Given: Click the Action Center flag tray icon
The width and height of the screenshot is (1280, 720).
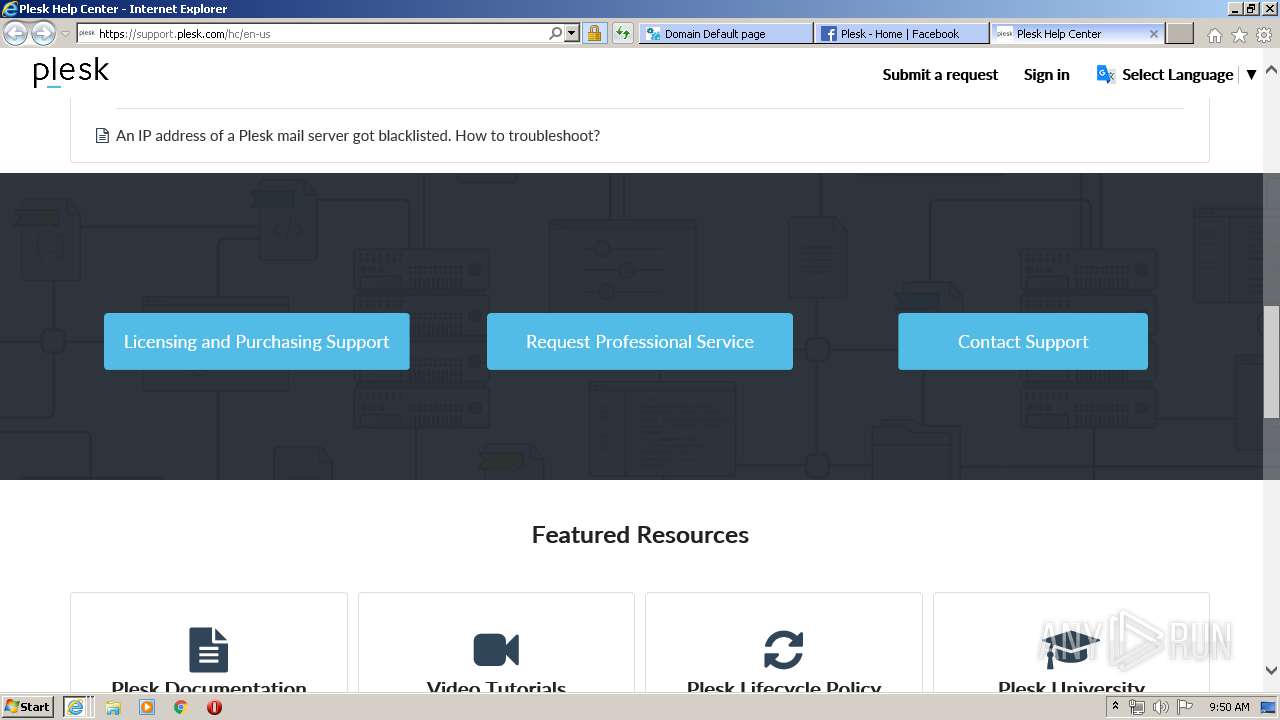Looking at the screenshot, I should pyautogui.click(x=1186, y=707).
